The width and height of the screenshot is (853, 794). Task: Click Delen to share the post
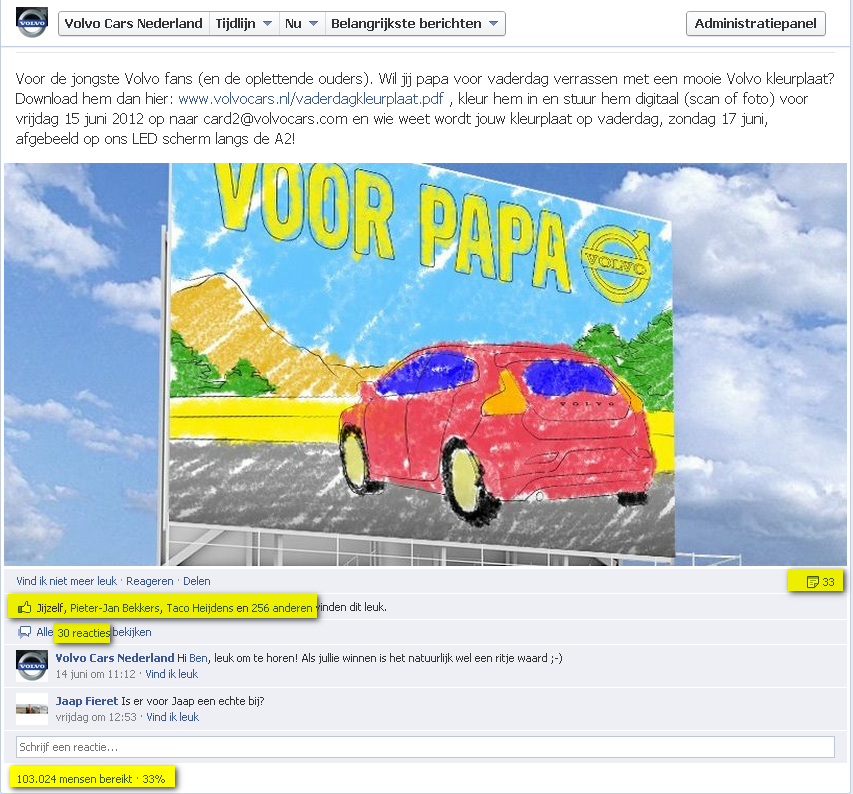point(196,581)
